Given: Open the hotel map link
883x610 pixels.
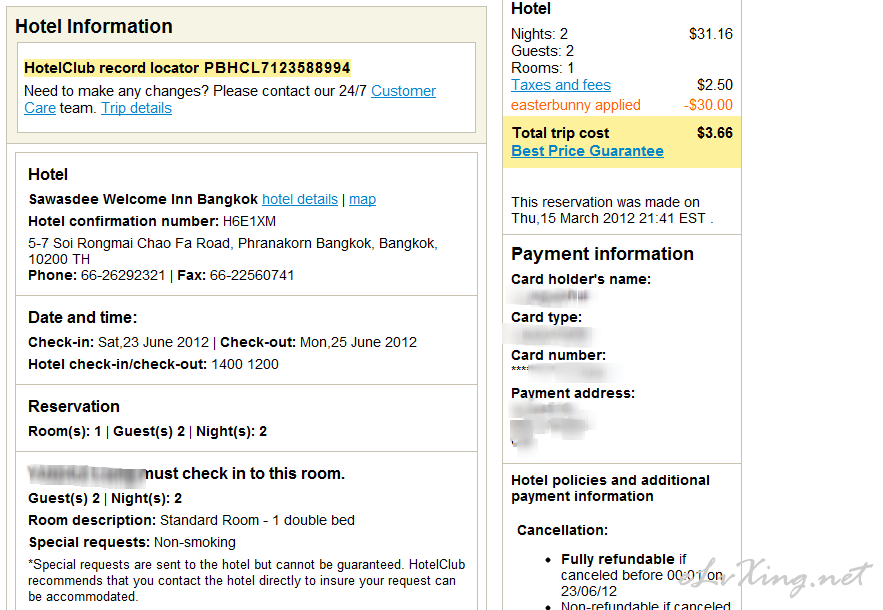Looking at the screenshot, I should [362, 199].
